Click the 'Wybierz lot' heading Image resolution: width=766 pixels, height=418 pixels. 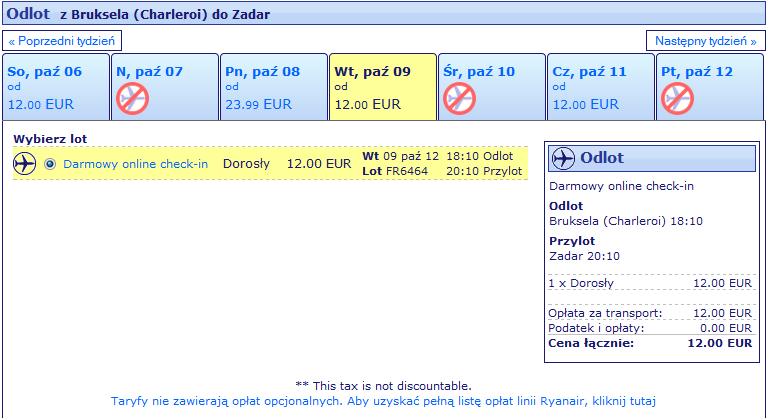[x=50, y=139]
